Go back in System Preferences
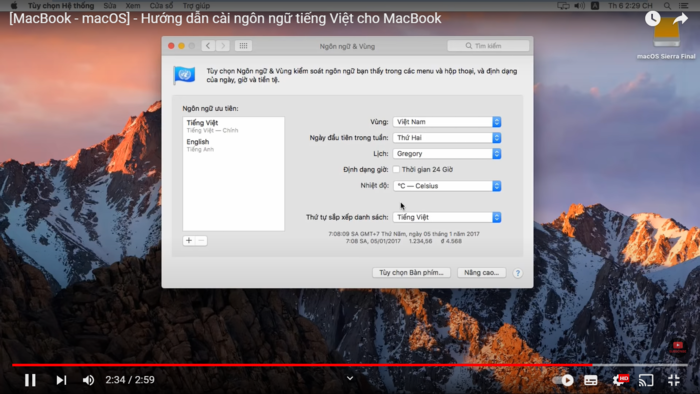The height and width of the screenshot is (394, 700). click(208, 46)
